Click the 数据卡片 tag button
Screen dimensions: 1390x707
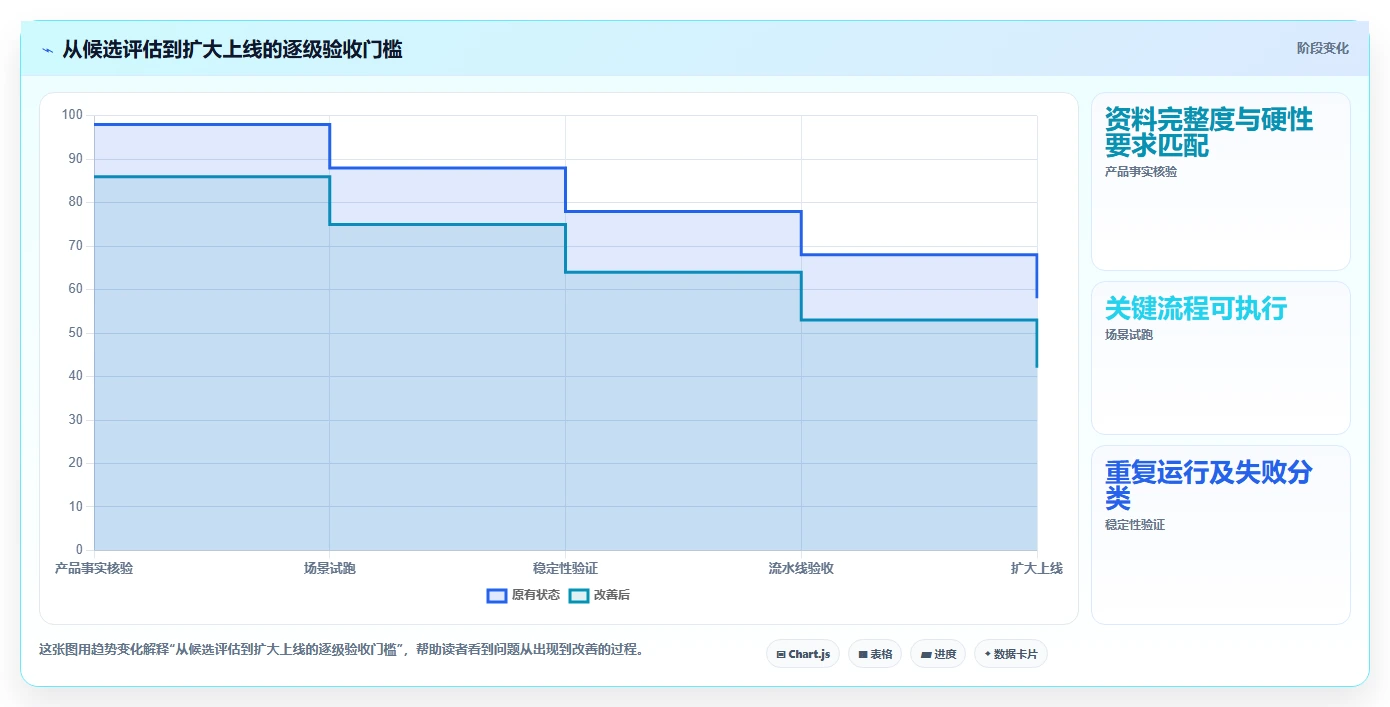[1011, 654]
